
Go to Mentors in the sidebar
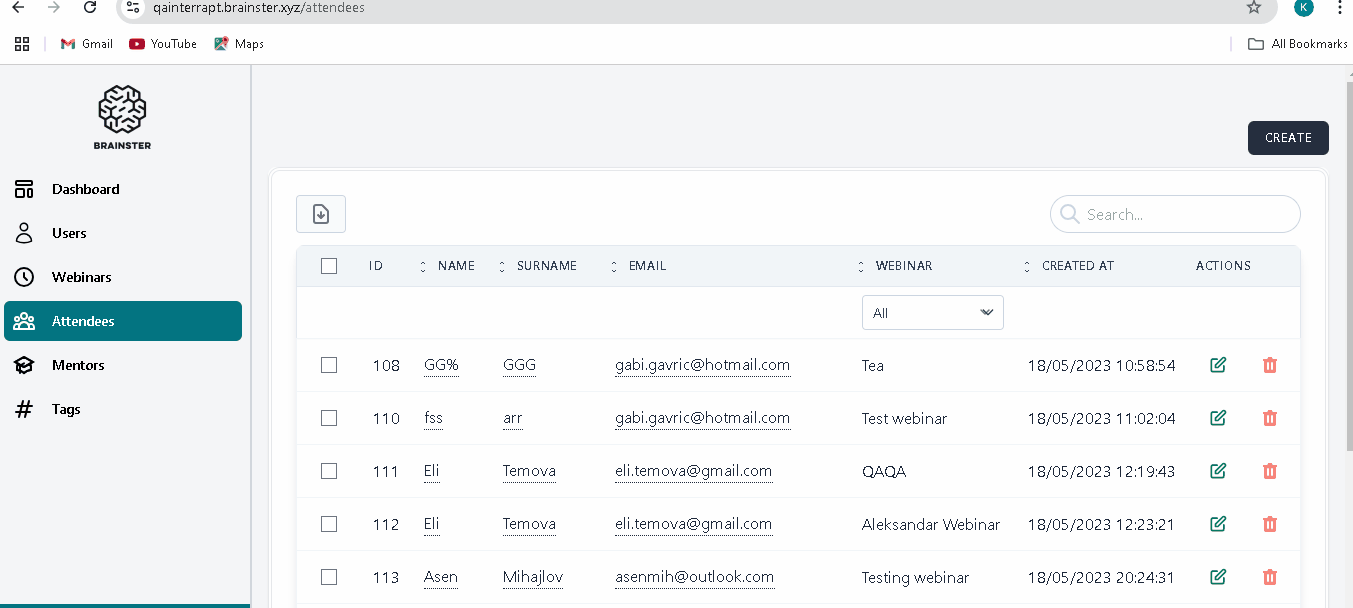[x=78, y=365]
